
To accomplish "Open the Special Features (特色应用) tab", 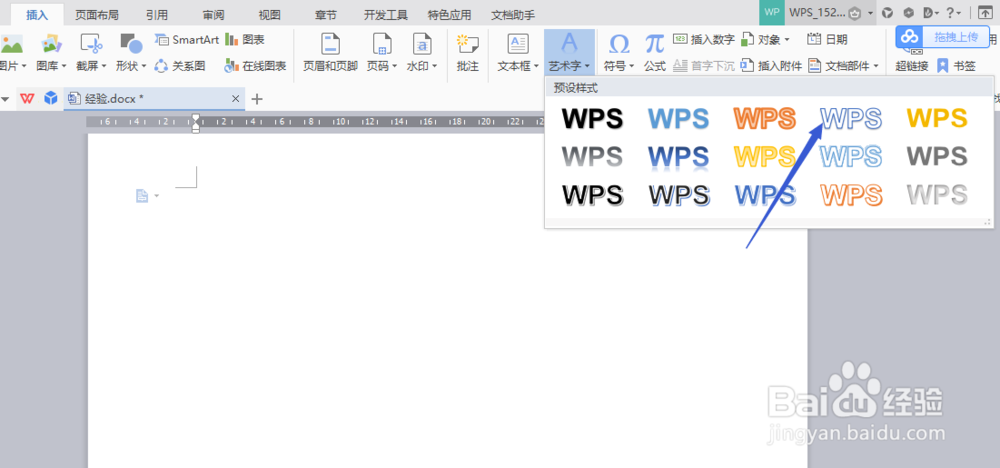I will pyautogui.click(x=450, y=15).
